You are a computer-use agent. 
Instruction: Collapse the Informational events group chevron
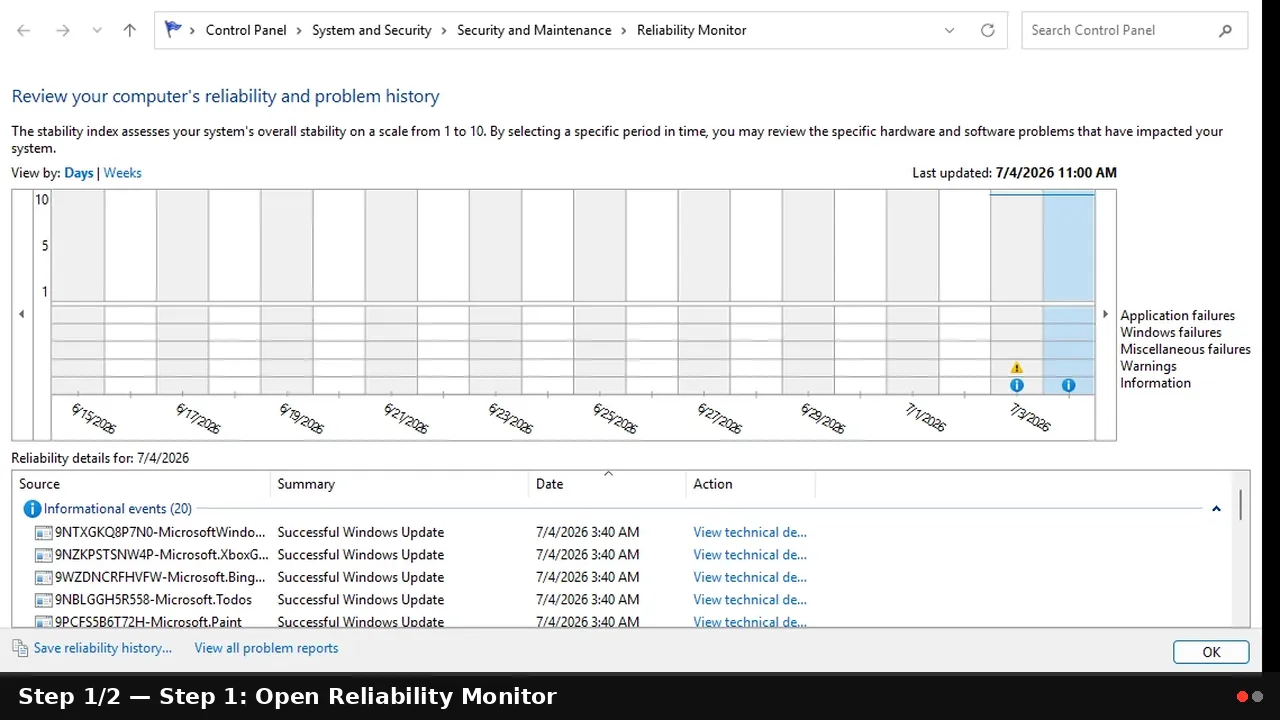click(1216, 509)
